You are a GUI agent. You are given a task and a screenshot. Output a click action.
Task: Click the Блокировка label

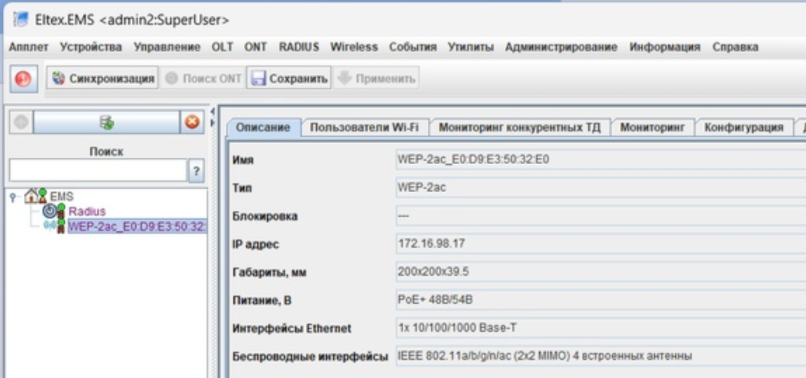click(265, 217)
